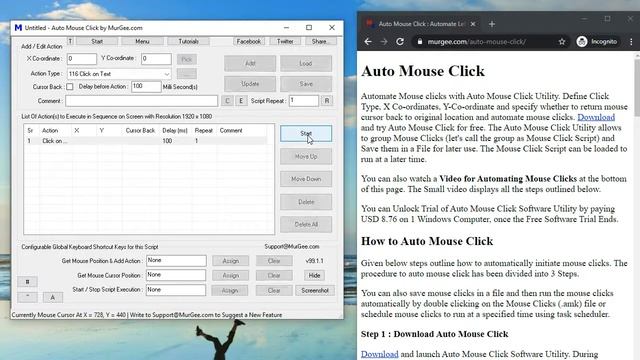Click the Download link in first paragraph
The height and width of the screenshot is (360, 640).
(x=596, y=117)
